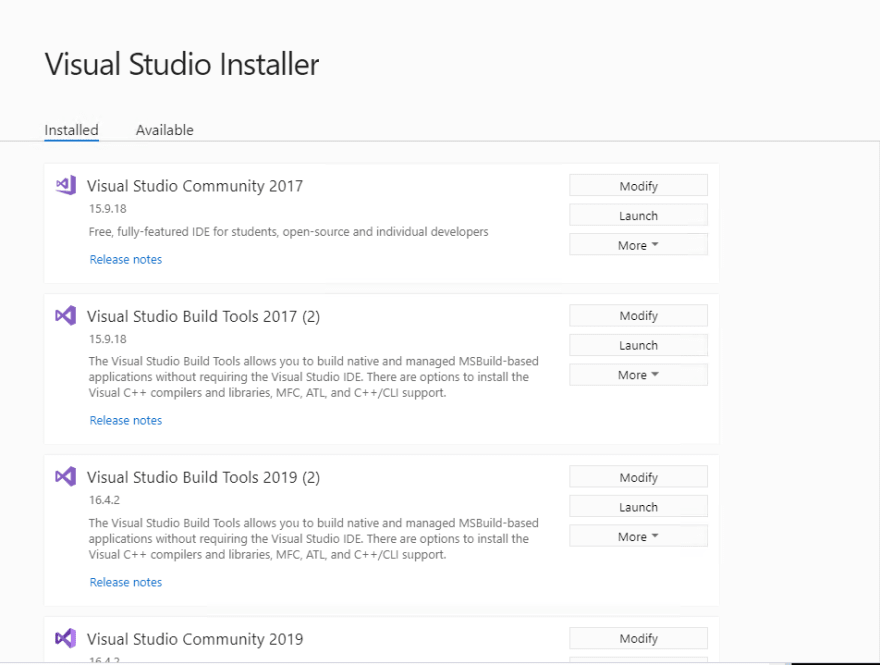This screenshot has height=665, width=880.
Task: Click the Visual Studio Build Tools 2019 icon
Action: click(x=66, y=476)
